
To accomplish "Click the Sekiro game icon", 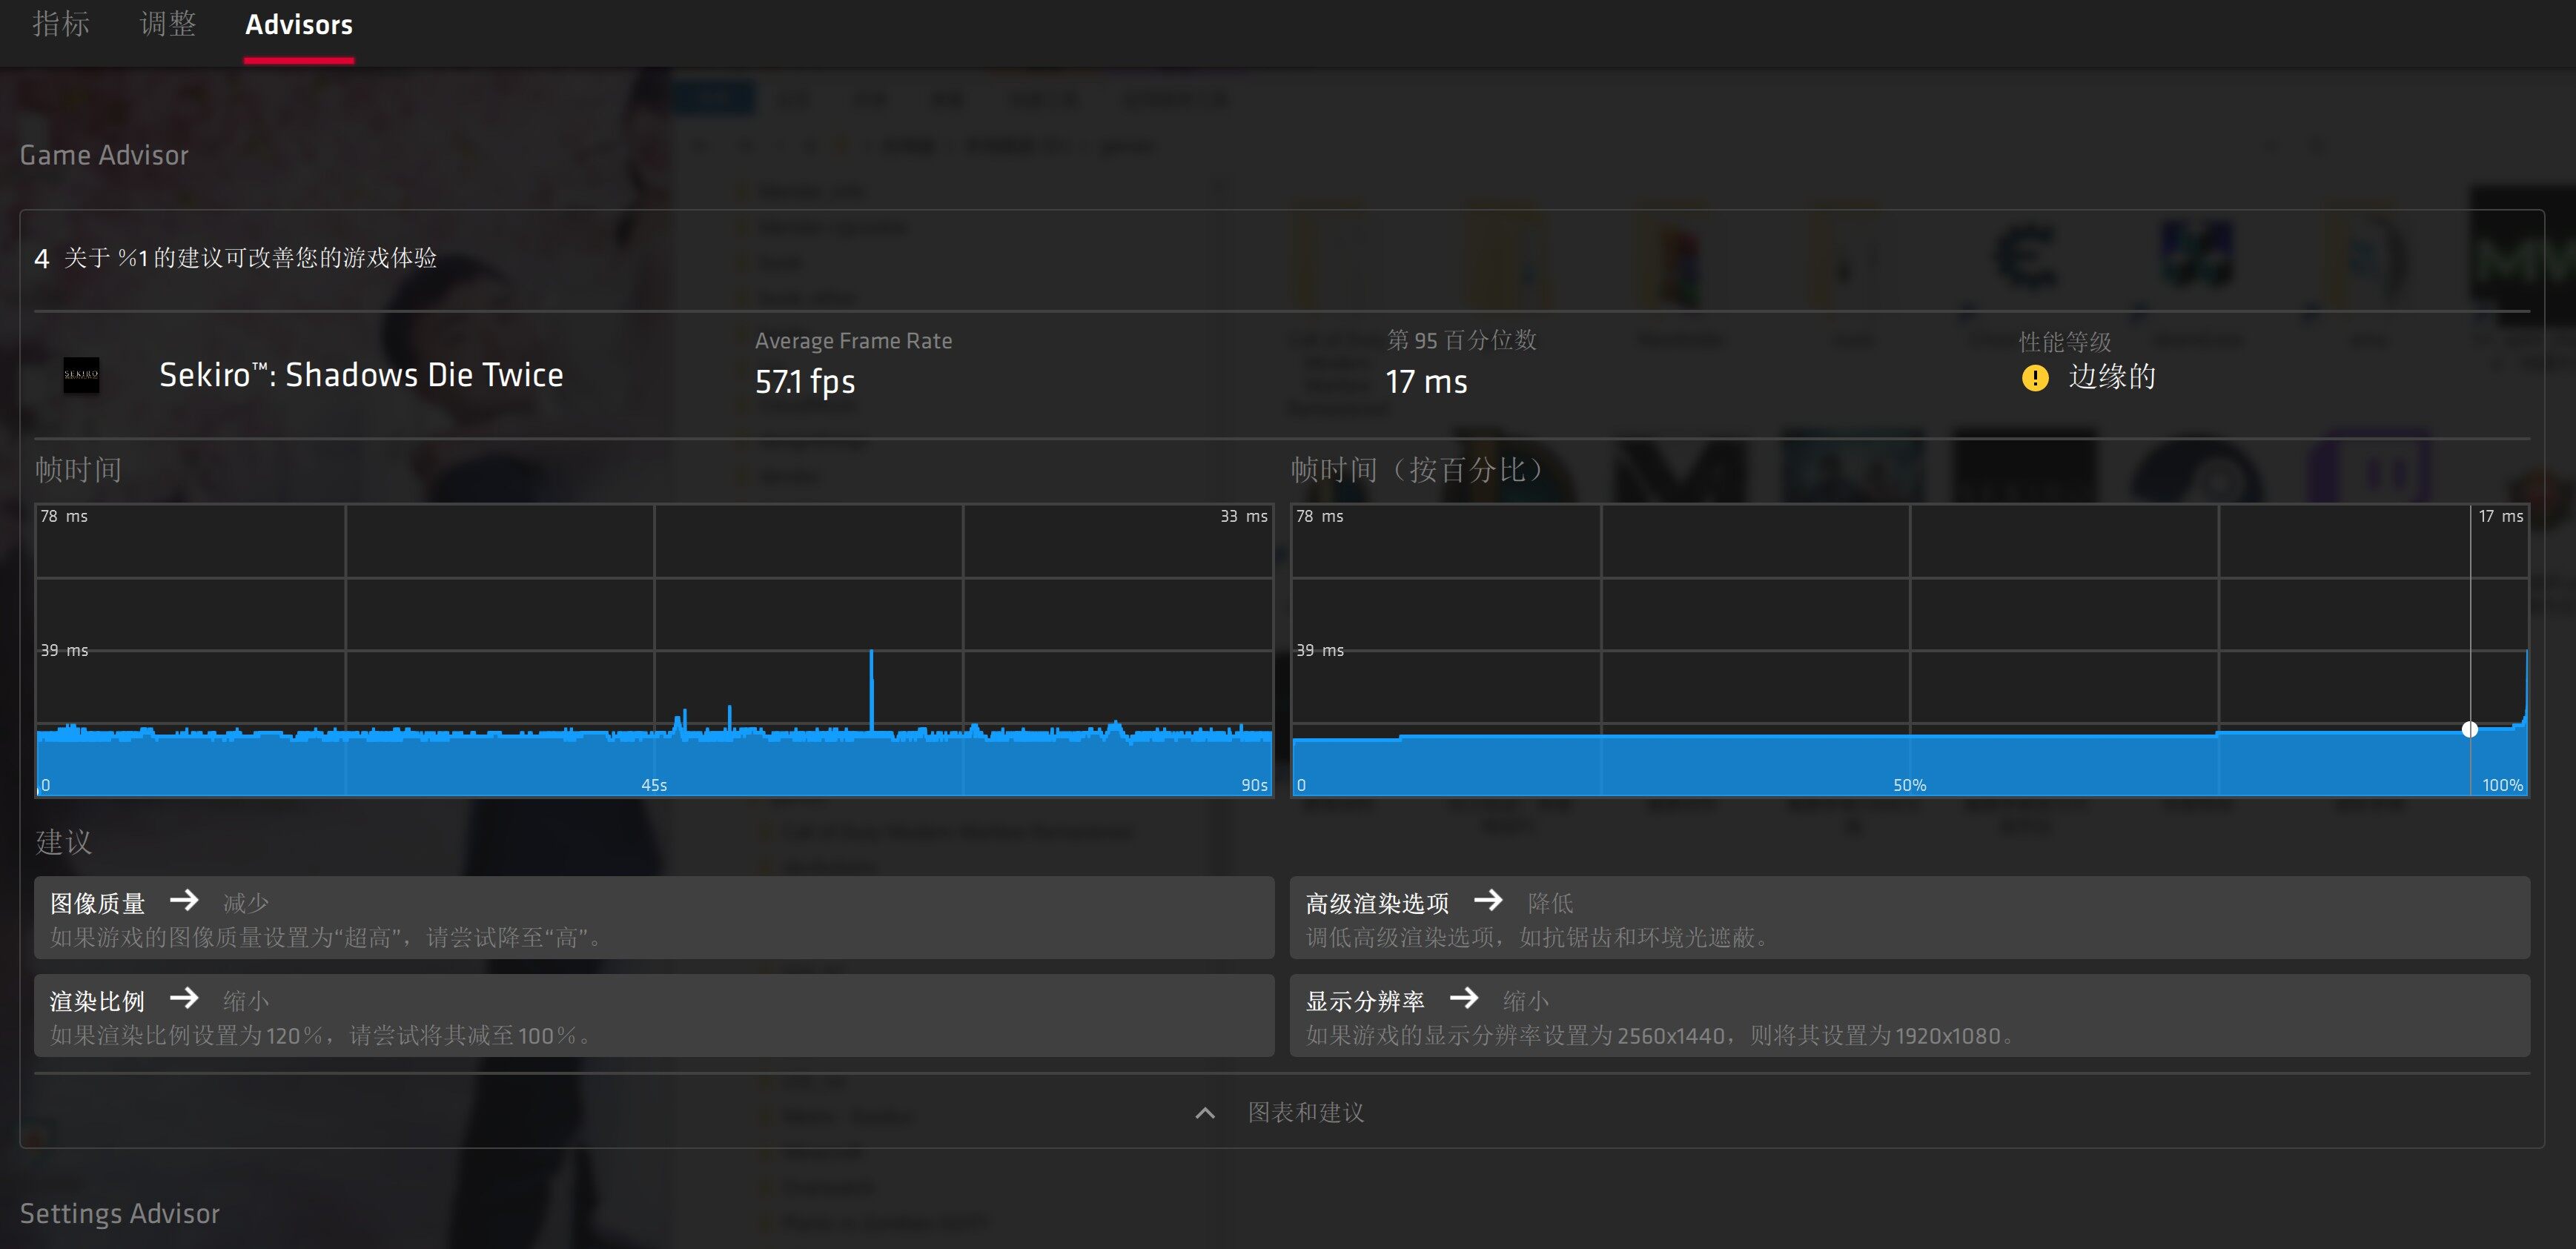I will [x=81, y=375].
